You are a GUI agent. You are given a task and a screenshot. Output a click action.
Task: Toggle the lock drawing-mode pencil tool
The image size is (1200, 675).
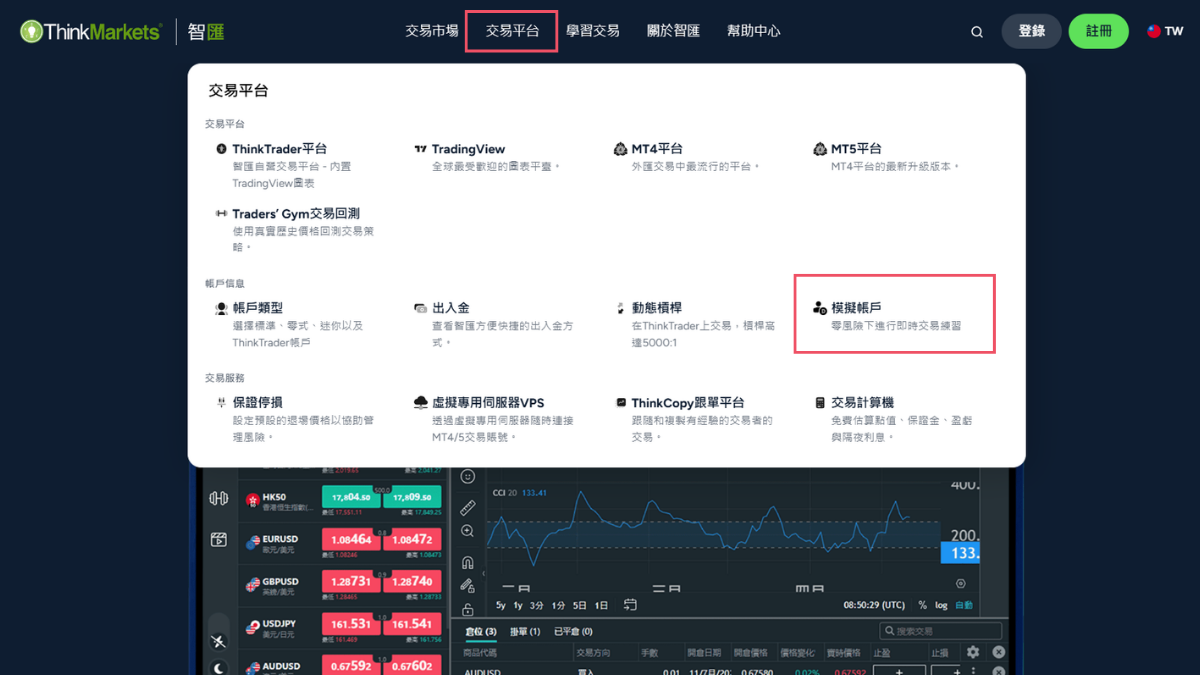[467, 586]
